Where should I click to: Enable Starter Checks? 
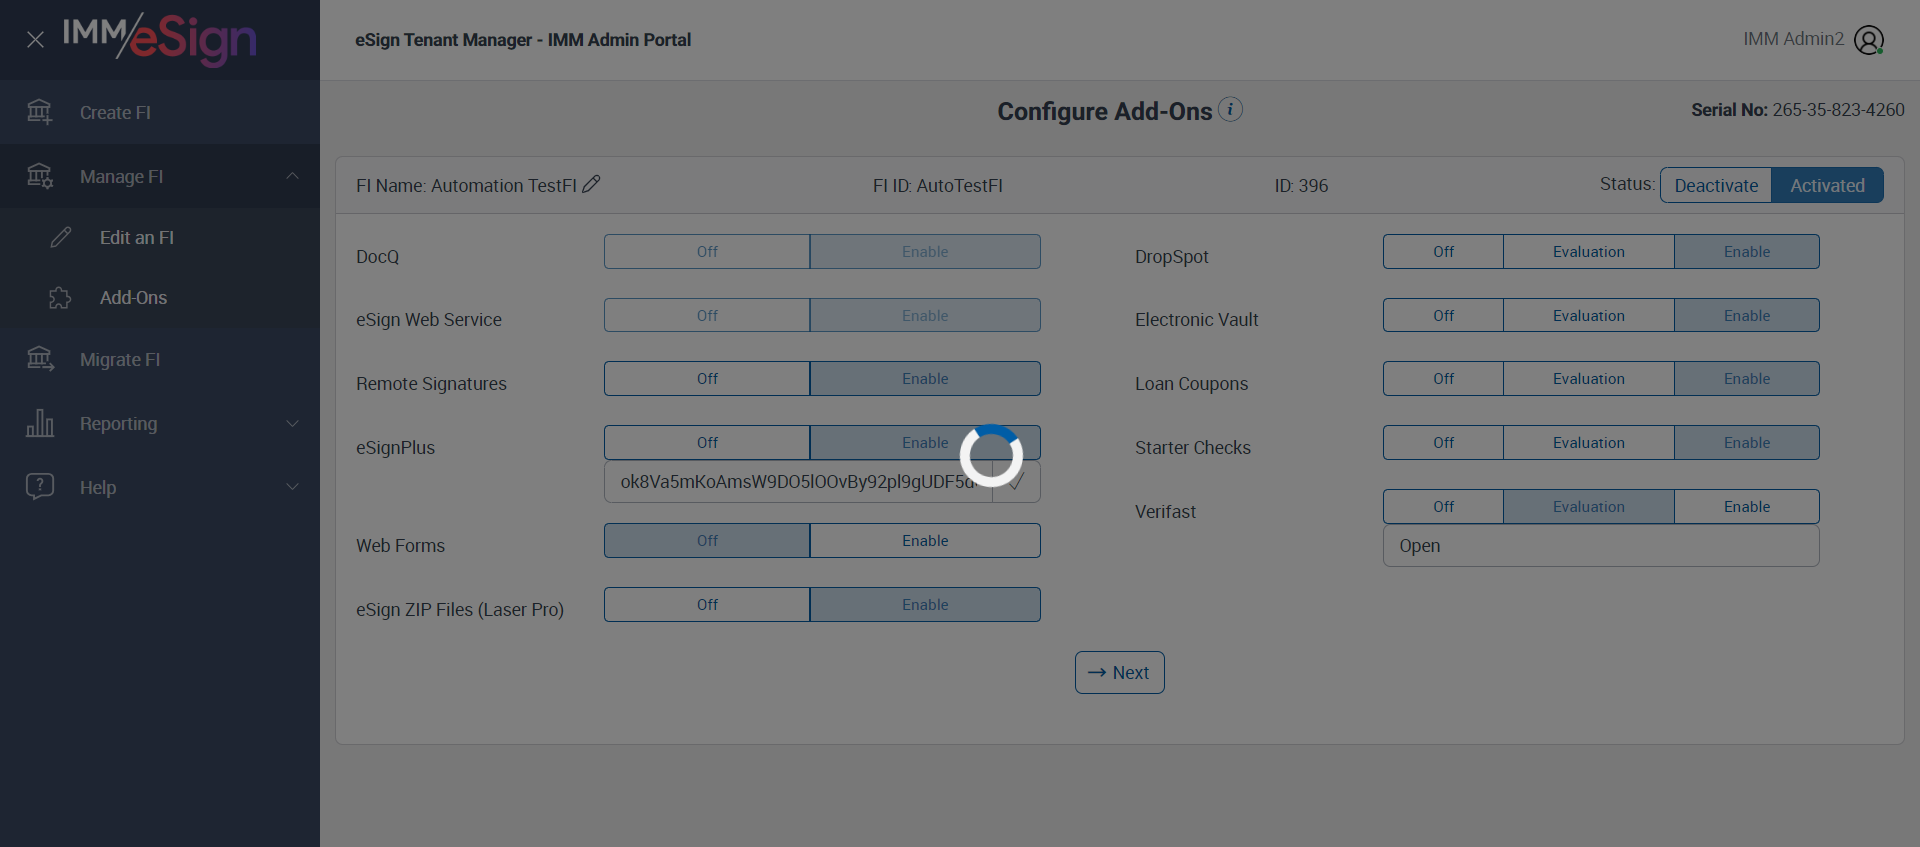click(1747, 443)
